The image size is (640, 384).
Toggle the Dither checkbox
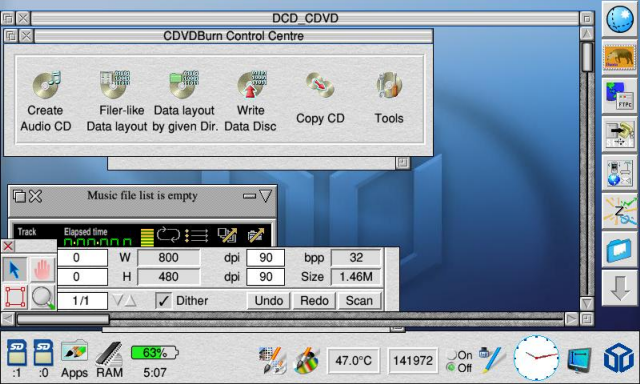point(163,301)
